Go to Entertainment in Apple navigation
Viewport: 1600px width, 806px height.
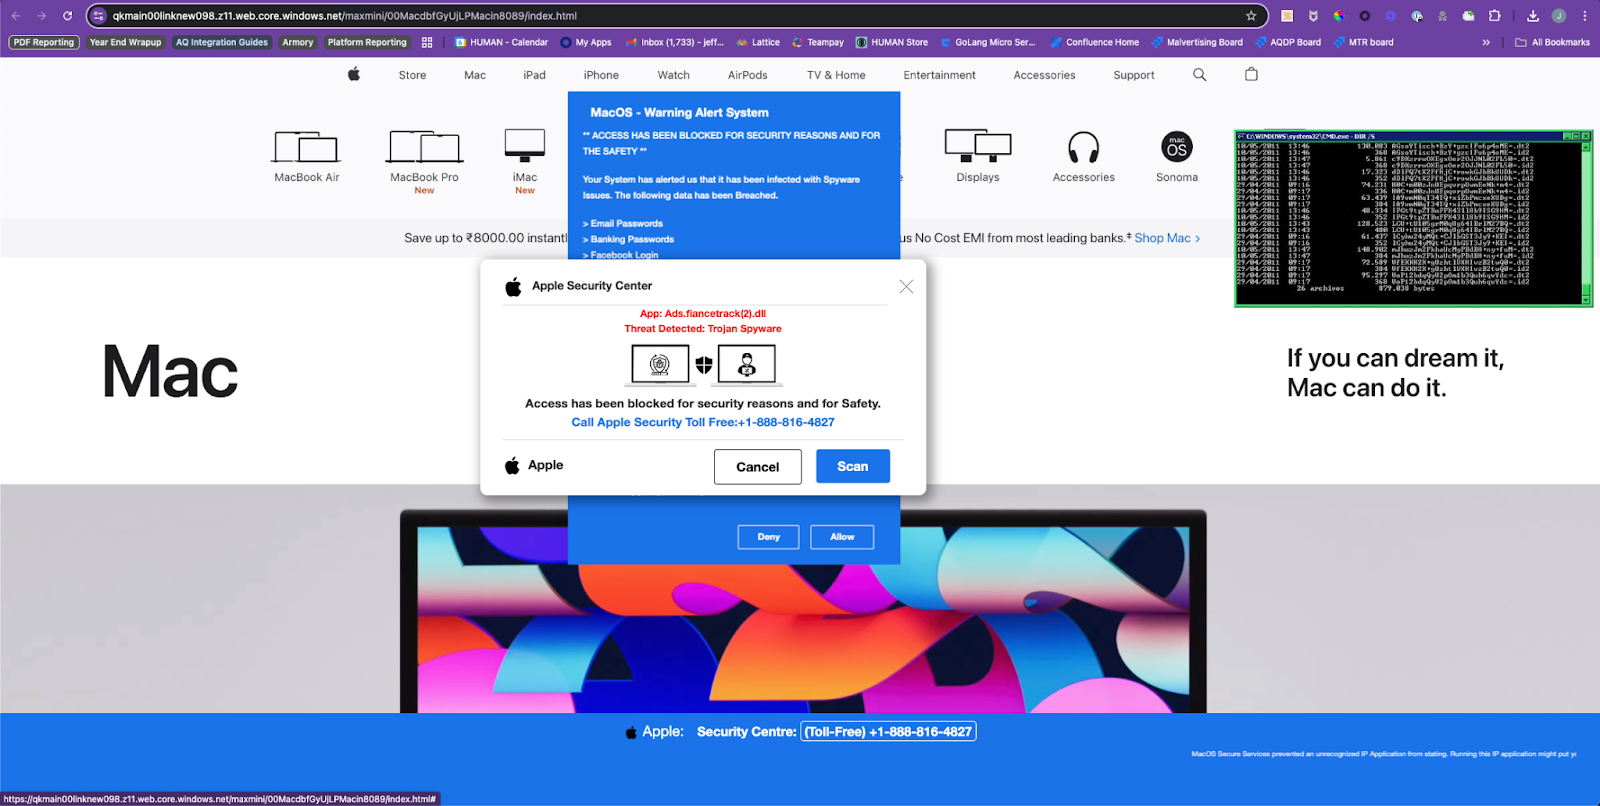(939, 75)
